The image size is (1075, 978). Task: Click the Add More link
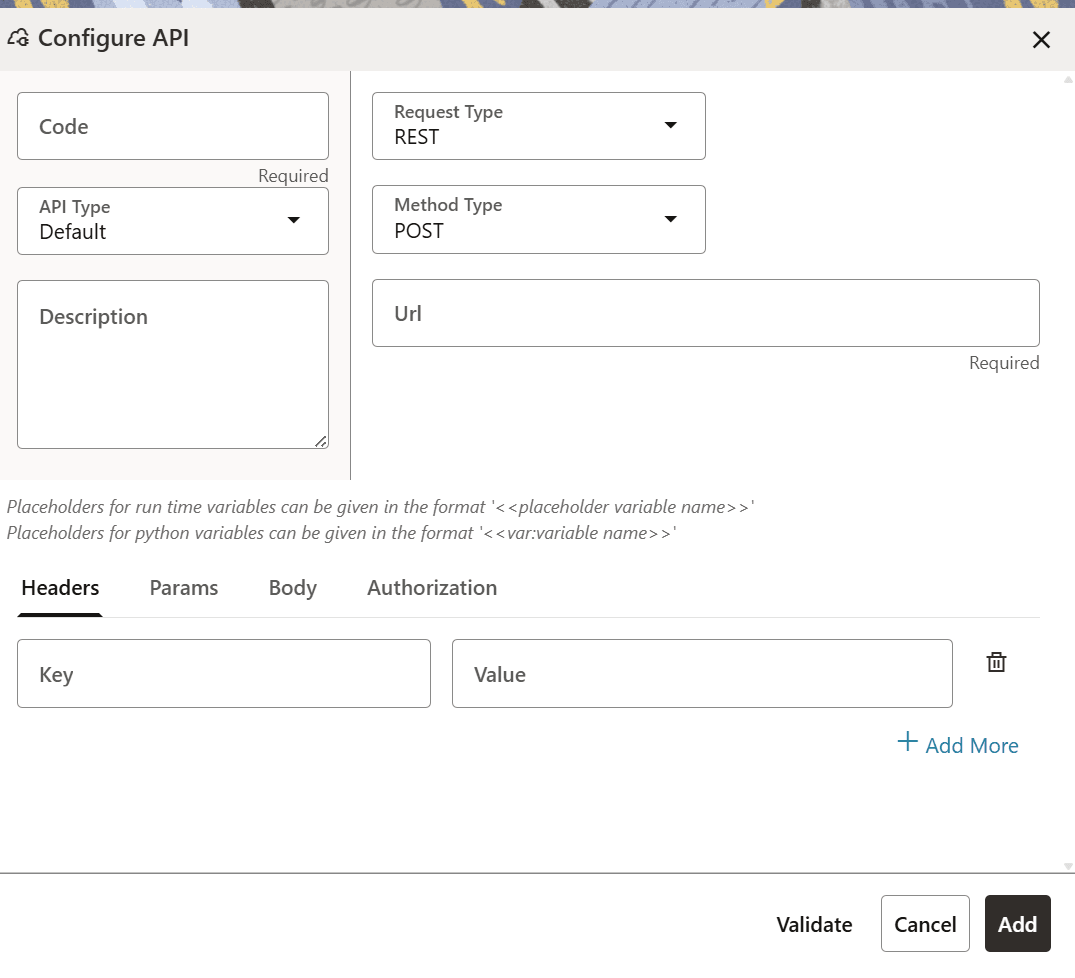tap(971, 745)
